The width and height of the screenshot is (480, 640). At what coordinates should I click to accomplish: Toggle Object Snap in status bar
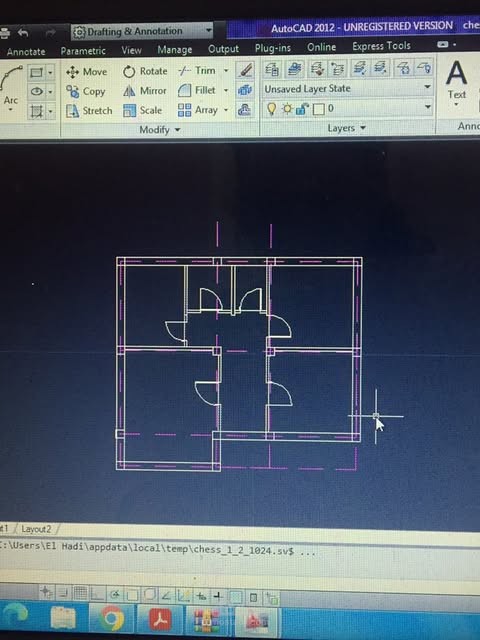point(132,596)
